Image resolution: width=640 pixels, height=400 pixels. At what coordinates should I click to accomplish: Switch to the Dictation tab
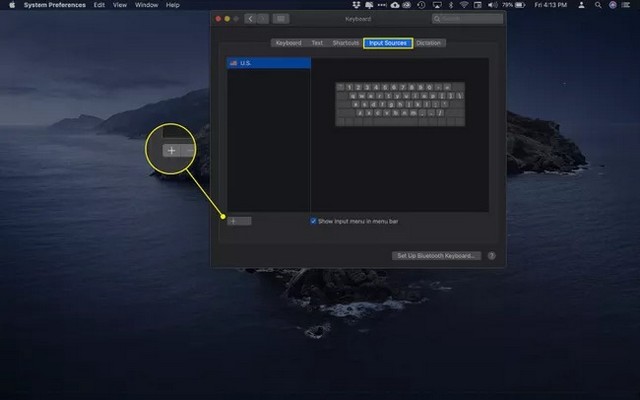pyautogui.click(x=429, y=43)
